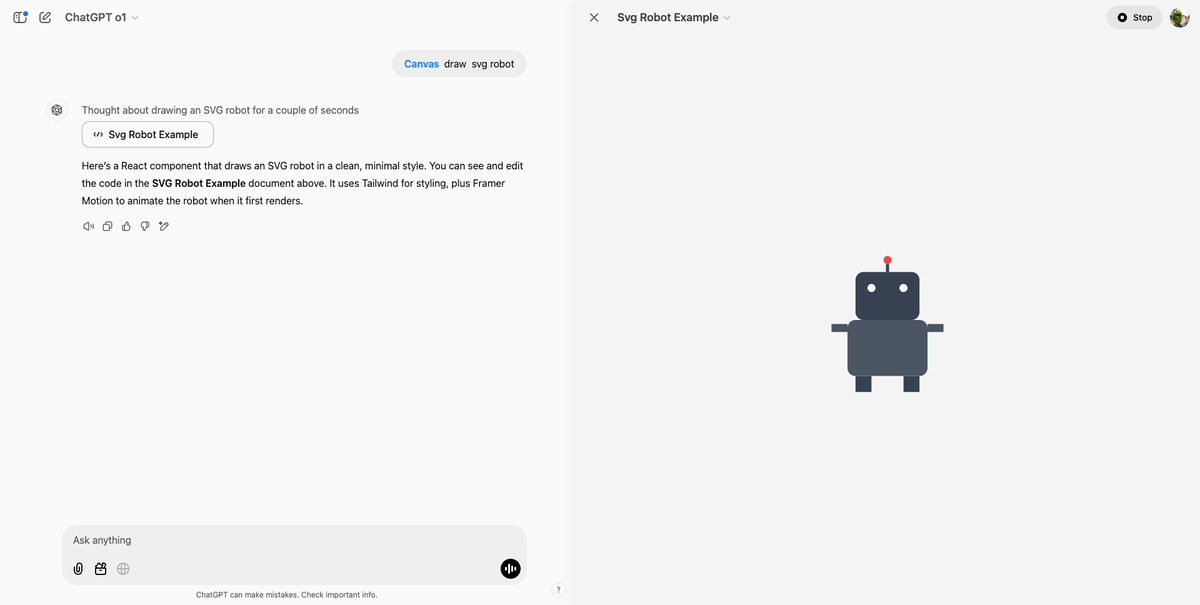1200x605 pixels.
Task: Toggle the sidebar with the panel icon
Action: [x=18, y=17]
